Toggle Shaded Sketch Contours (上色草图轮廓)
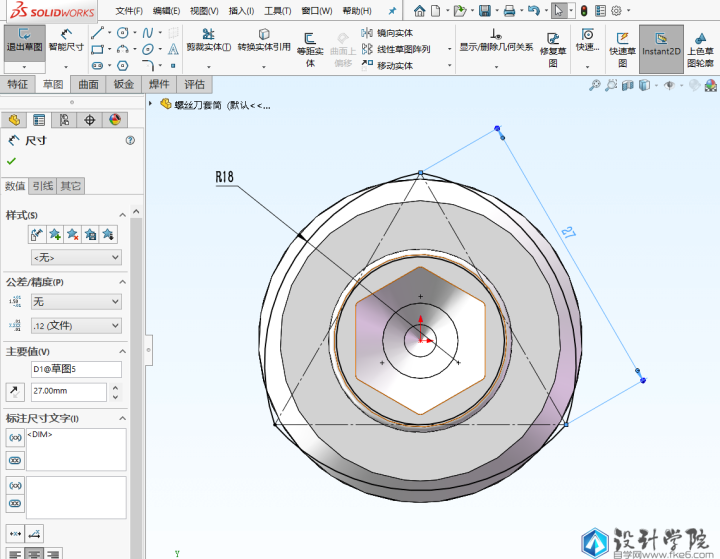 click(x=700, y=44)
